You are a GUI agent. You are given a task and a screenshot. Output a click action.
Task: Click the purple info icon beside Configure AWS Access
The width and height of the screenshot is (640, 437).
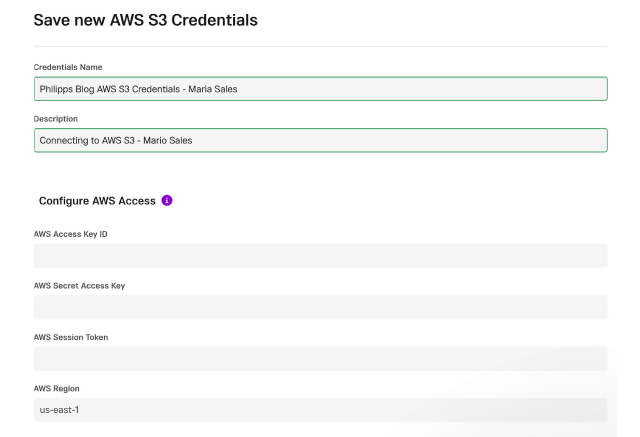click(167, 200)
